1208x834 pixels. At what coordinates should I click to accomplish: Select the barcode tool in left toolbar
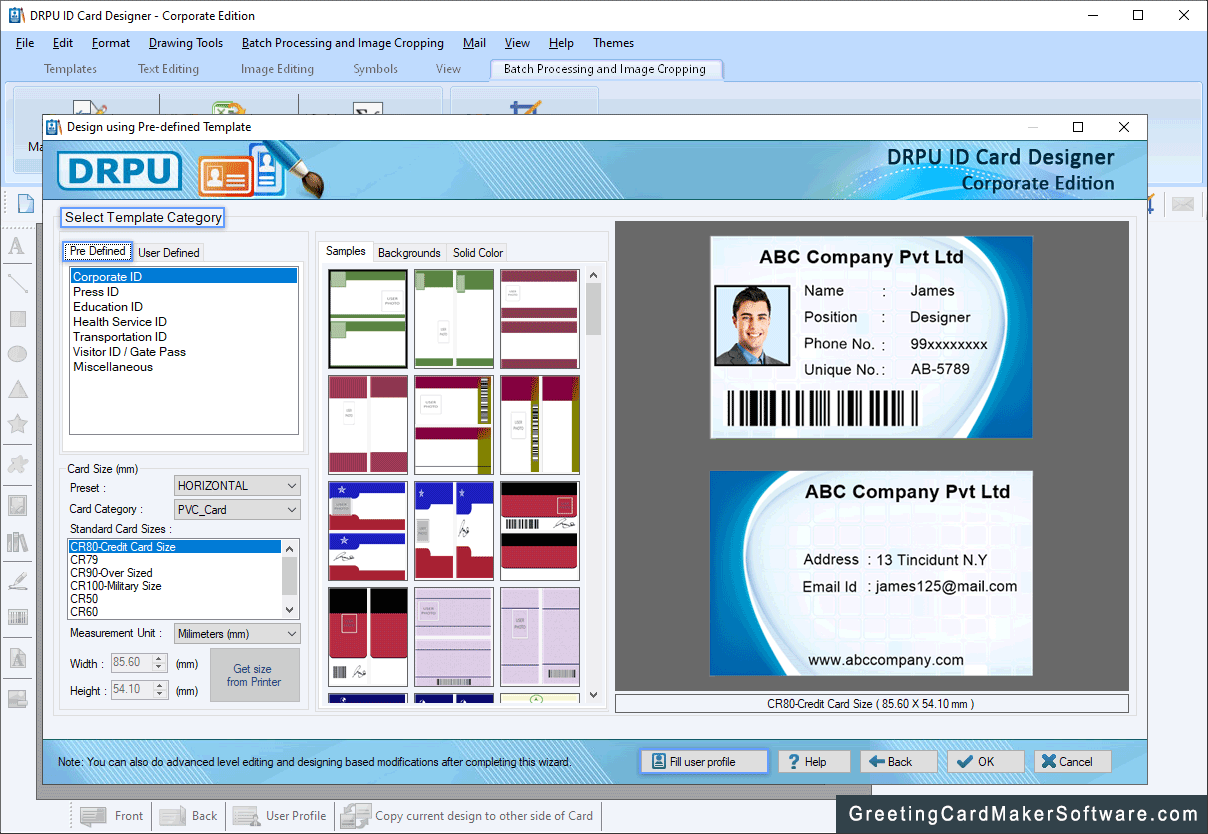pyautogui.click(x=17, y=617)
